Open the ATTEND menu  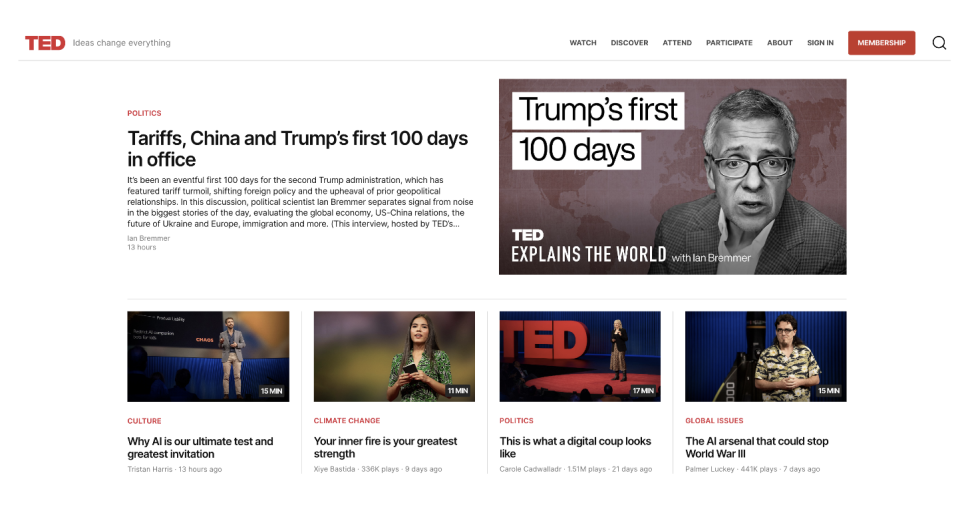tap(677, 43)
